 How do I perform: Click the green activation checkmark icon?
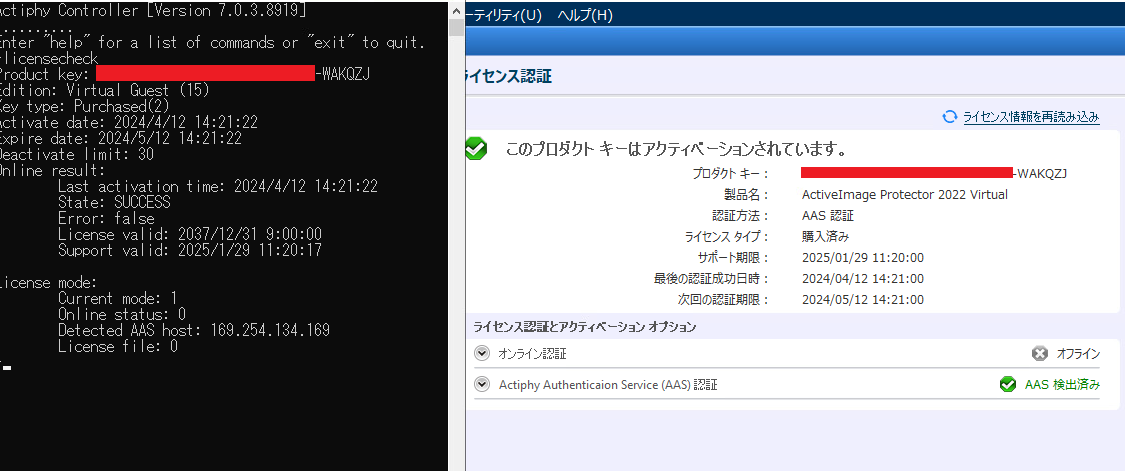[x=475, y=149]
